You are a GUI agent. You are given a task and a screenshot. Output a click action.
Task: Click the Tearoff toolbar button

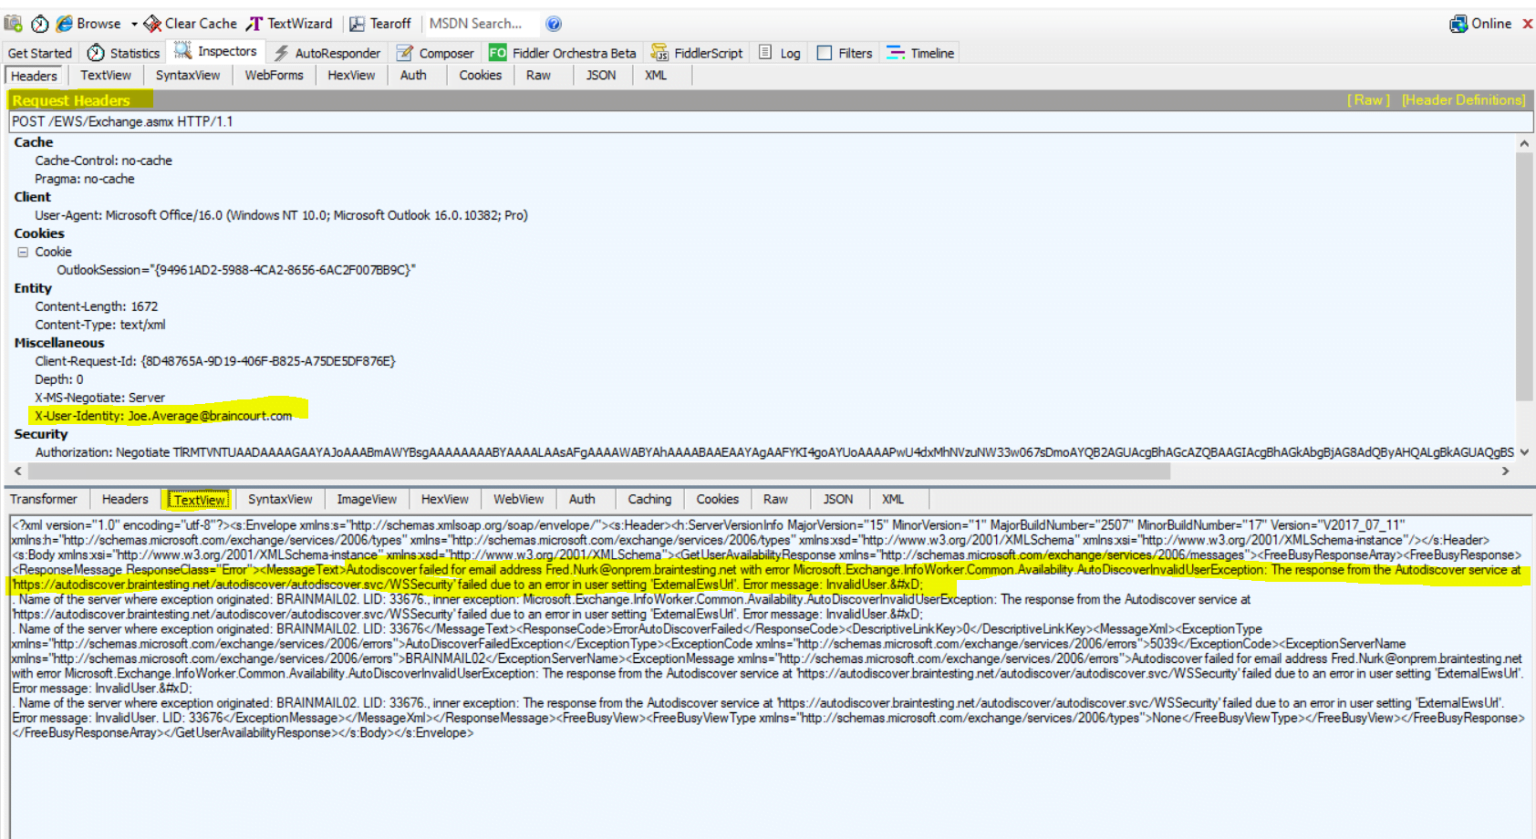[x=380, y=23]
